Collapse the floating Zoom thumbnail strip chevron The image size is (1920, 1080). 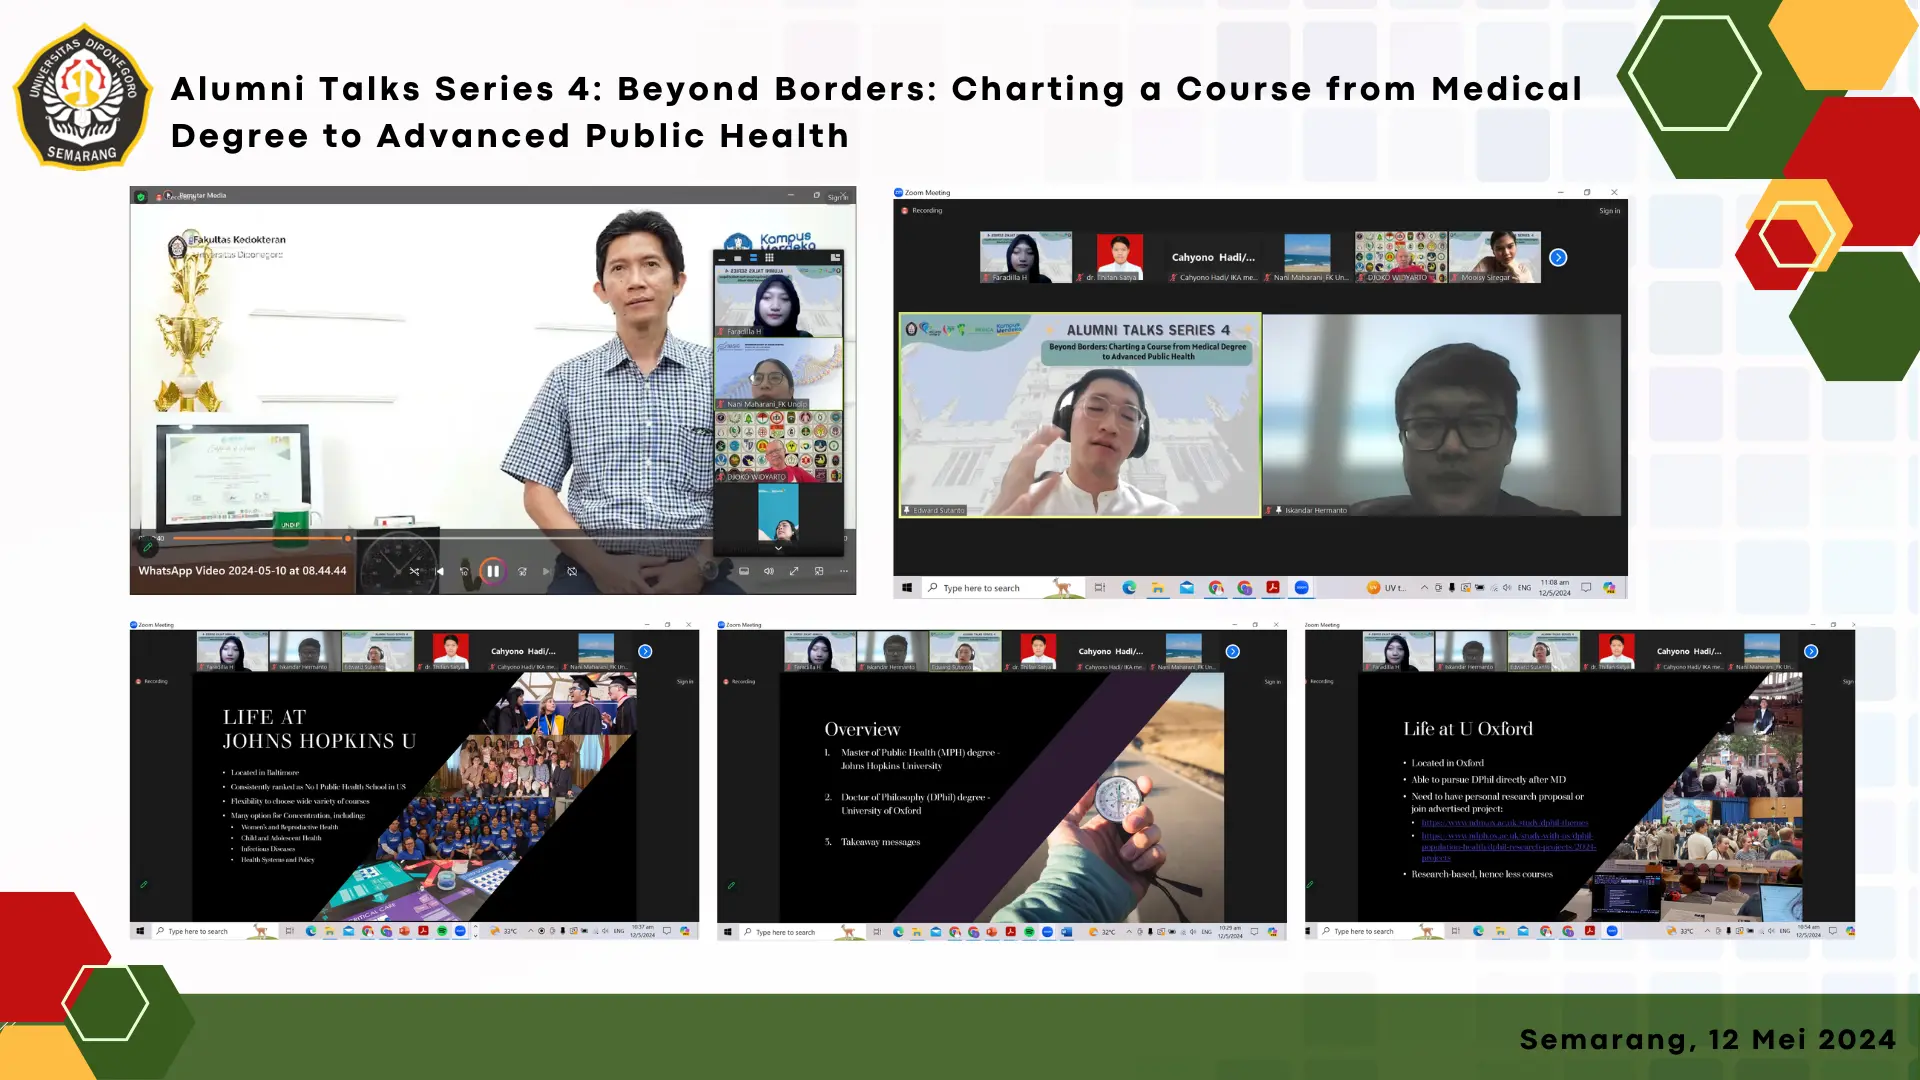[x=778, y=548]
